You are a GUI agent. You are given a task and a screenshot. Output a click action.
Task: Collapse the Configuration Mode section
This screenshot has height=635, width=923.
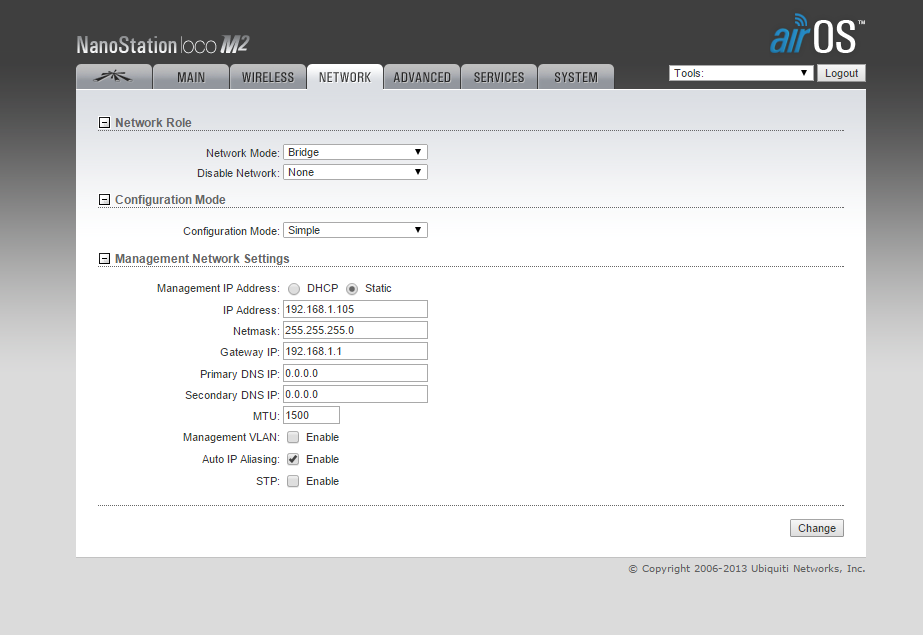click(104, 200)
